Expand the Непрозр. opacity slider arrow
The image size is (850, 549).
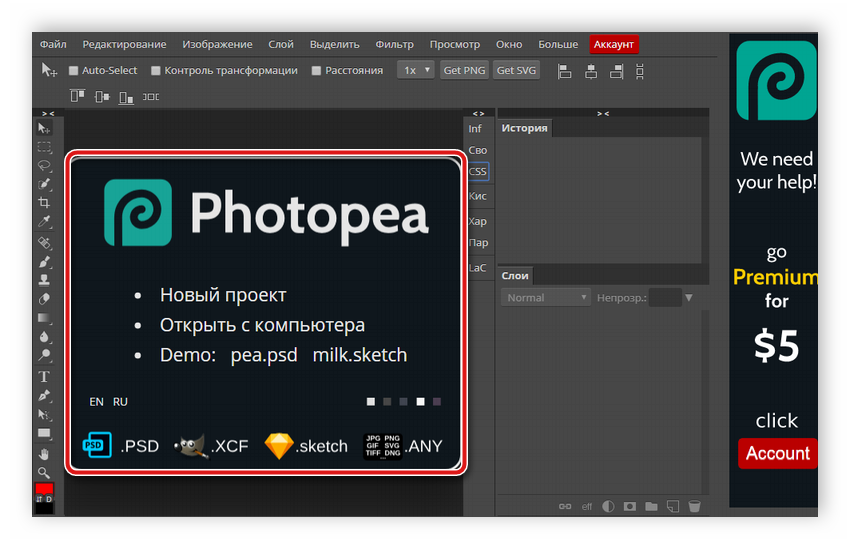coord(689,298)
